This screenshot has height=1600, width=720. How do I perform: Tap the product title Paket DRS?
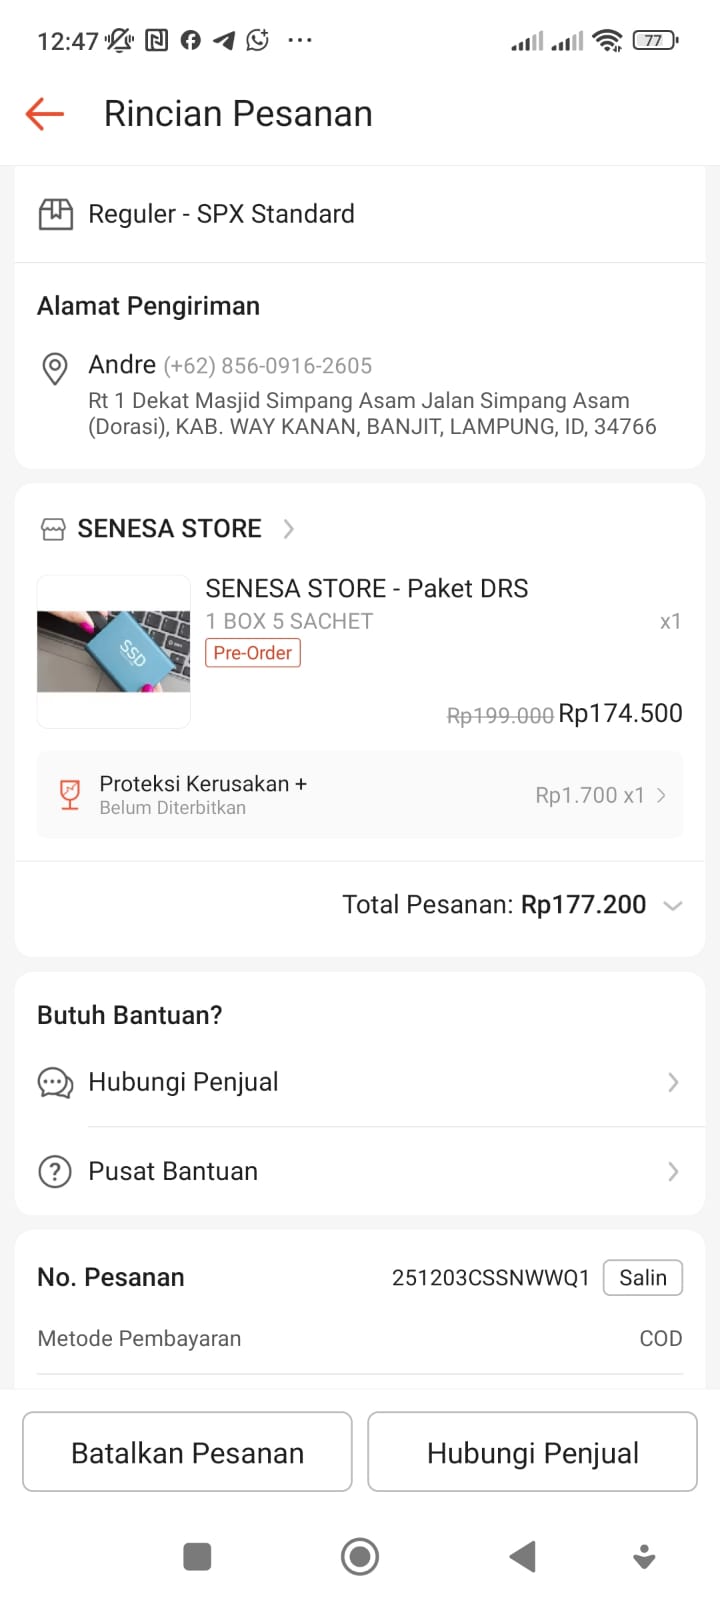(x=366, y=588)
